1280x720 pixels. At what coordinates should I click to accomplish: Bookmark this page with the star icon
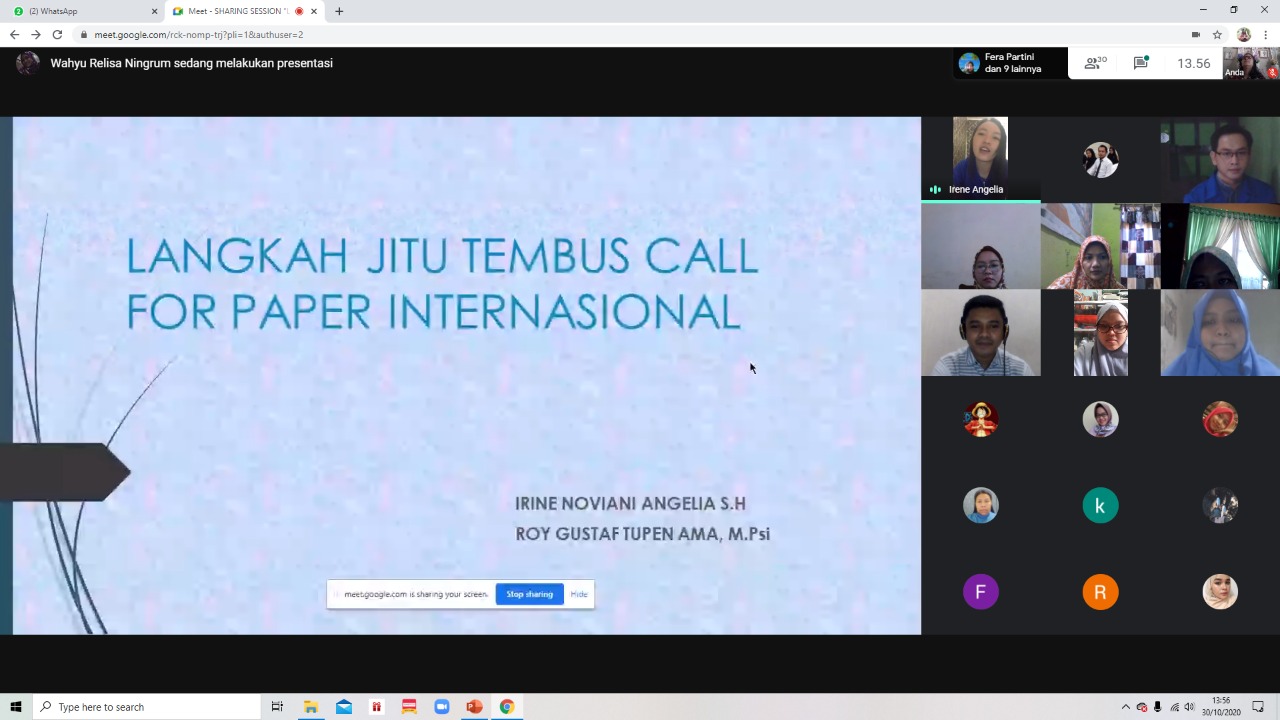pos(1217,34)
